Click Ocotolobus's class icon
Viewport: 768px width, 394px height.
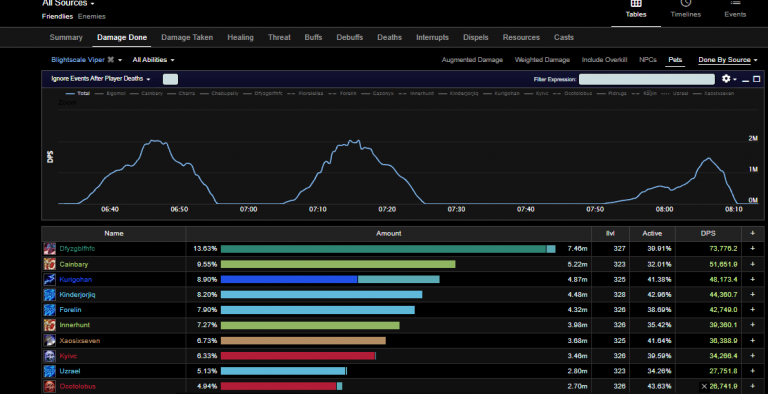49,386
